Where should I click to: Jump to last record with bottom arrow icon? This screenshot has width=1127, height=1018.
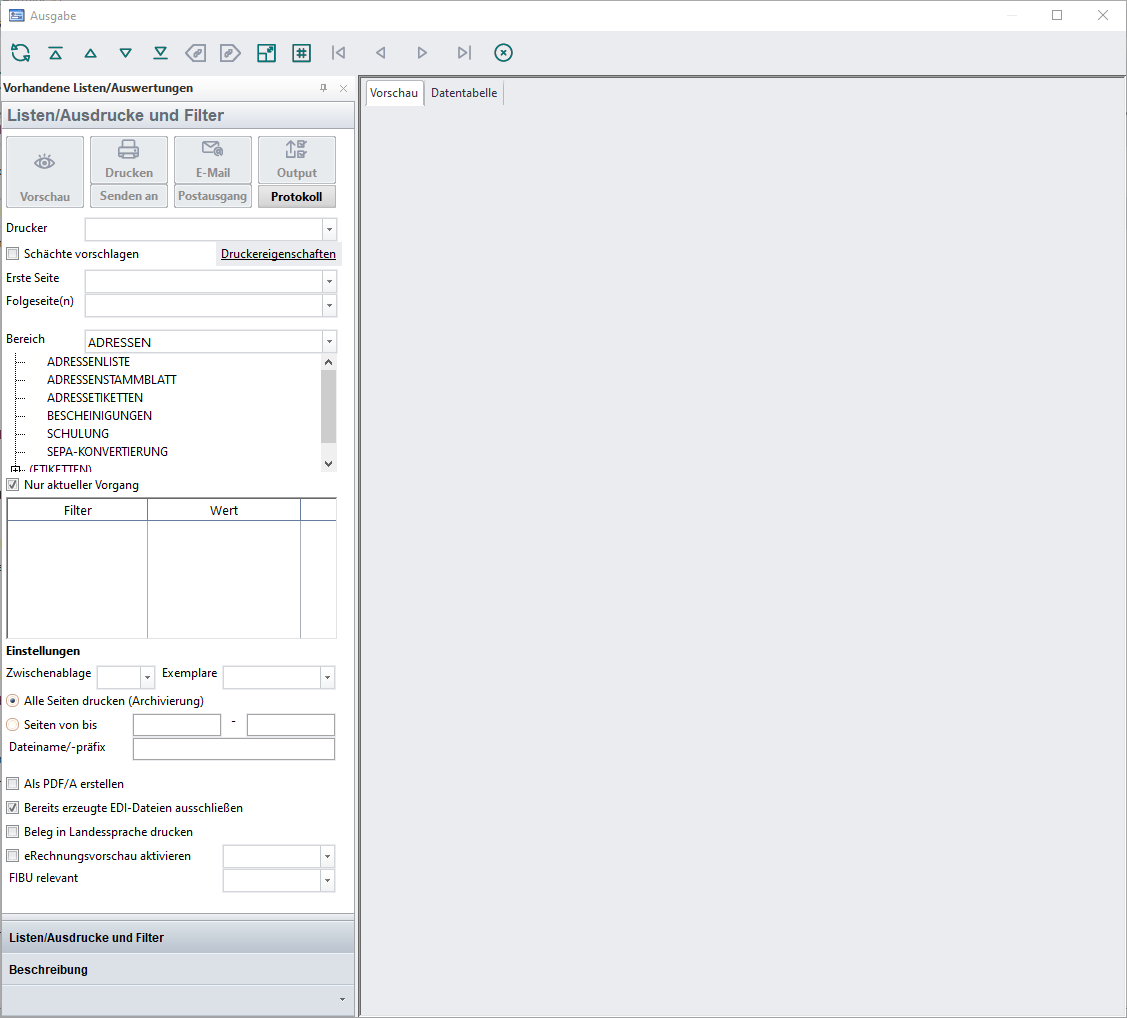[160, 53]
